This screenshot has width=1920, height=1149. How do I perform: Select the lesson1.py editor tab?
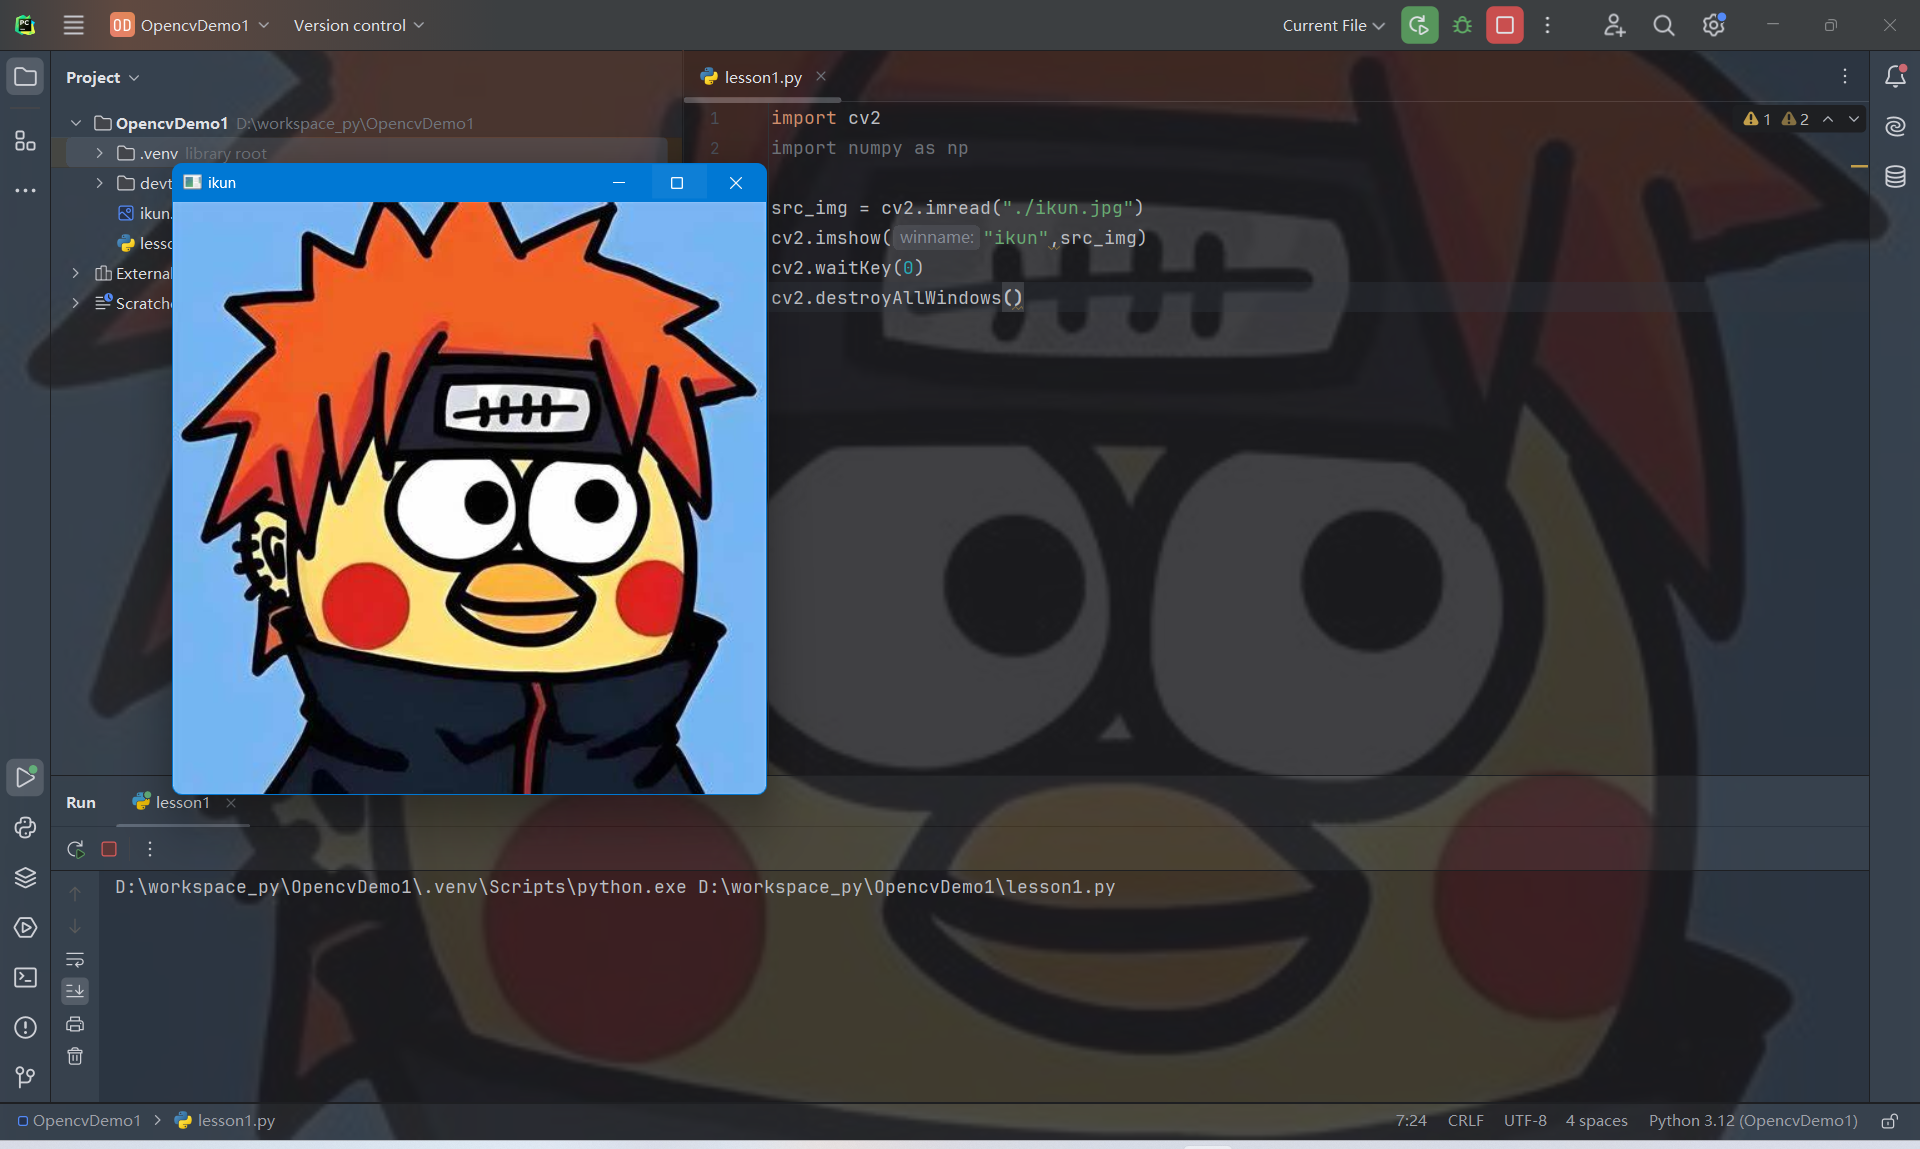tap(763, 77)
